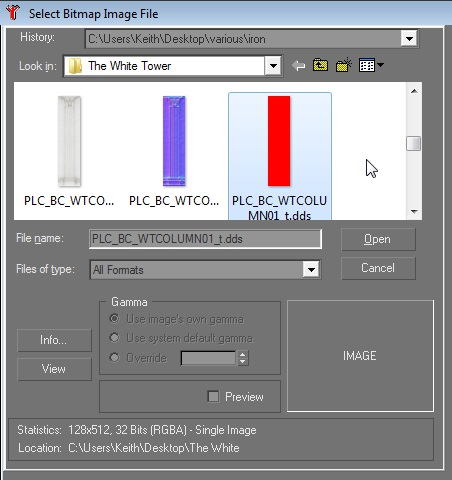
Task: Click the gamma Override value field
Action: 208,358
